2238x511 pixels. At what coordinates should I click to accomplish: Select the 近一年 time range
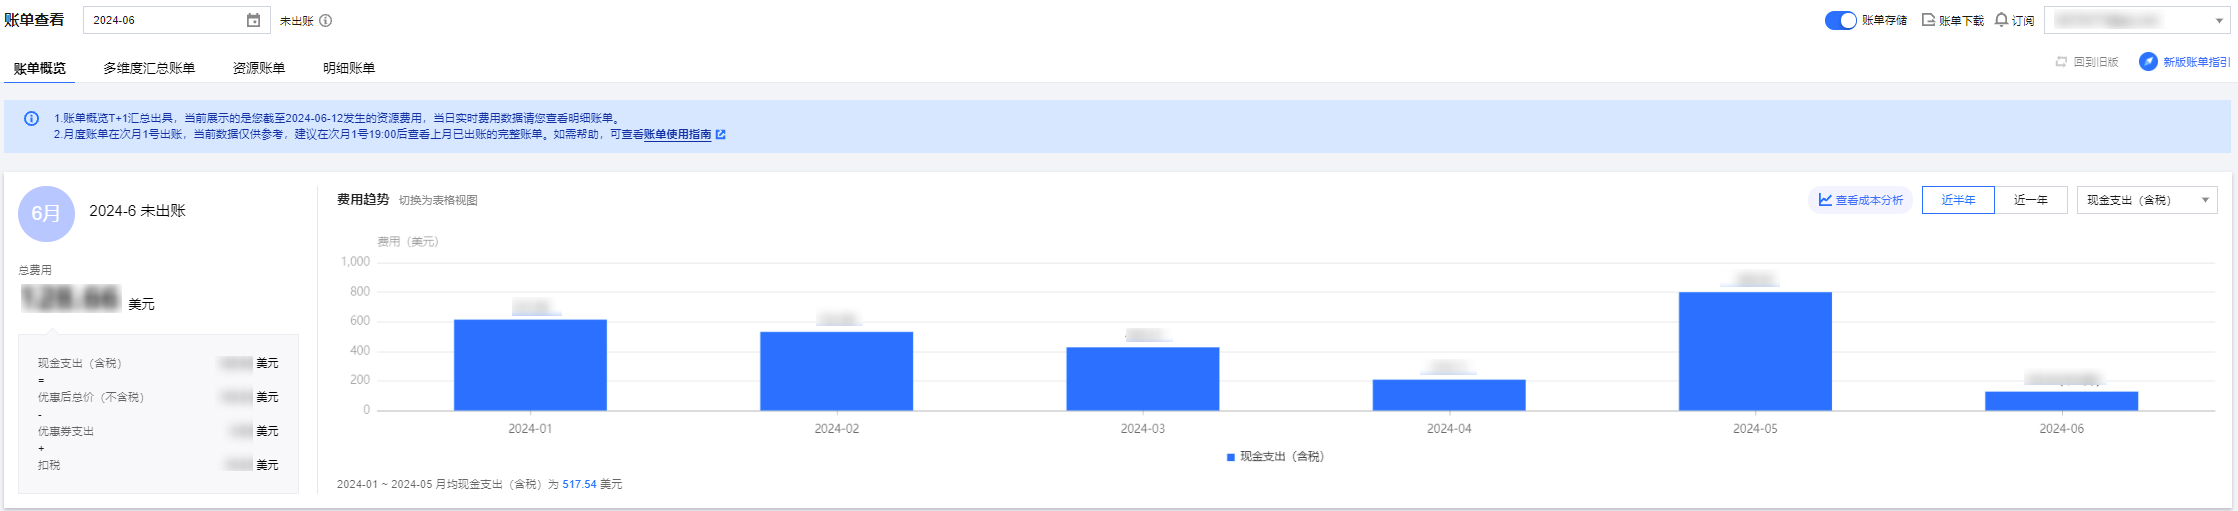pyautogui.click(x=2030, y=200)
